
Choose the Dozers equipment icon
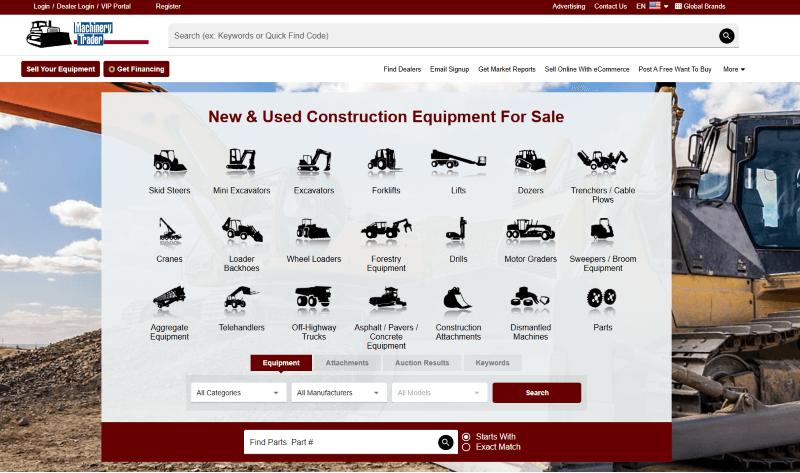(530, 160)
